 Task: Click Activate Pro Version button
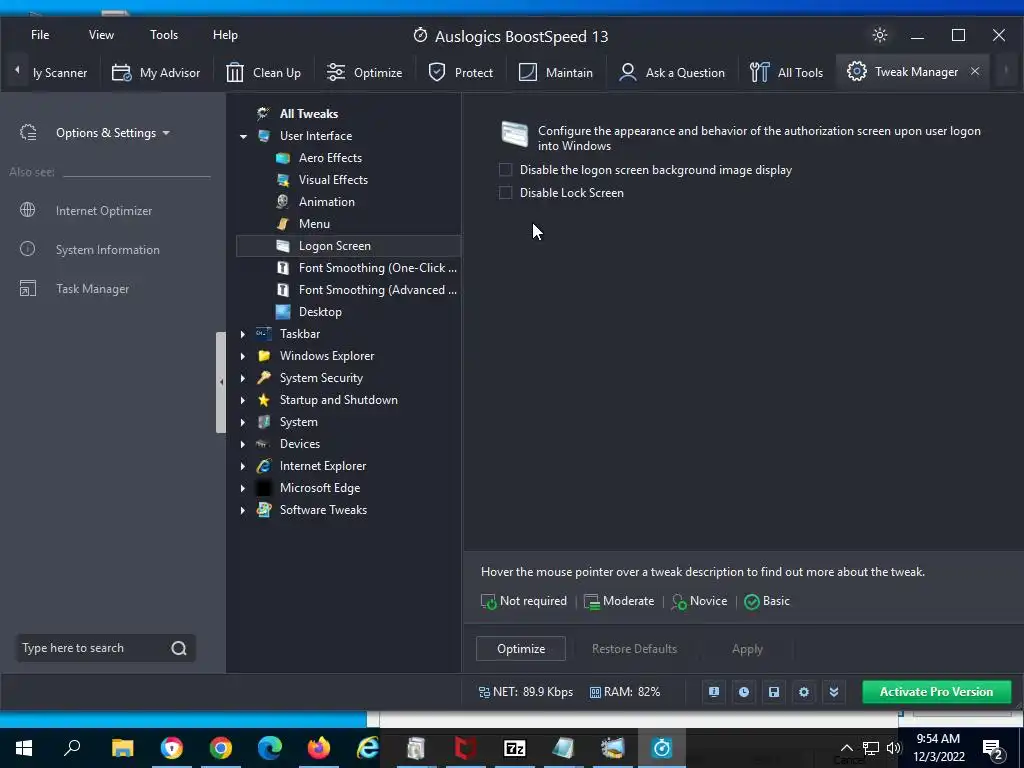click(x=936, y=692)
